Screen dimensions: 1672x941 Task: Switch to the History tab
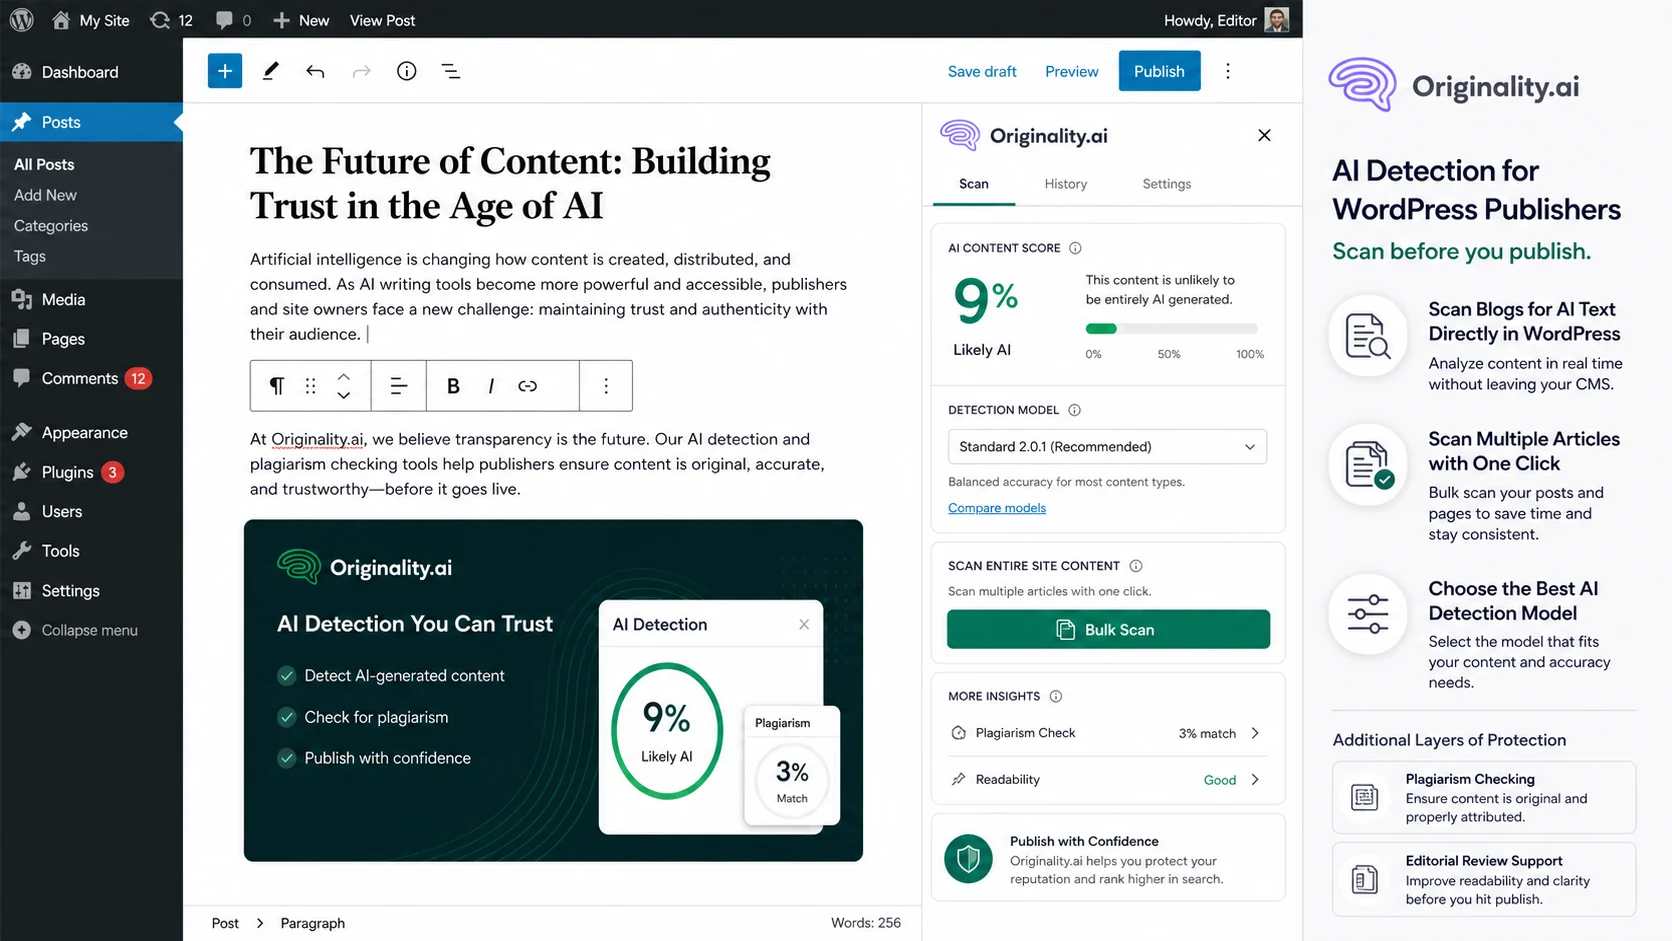coord(1066,184)
